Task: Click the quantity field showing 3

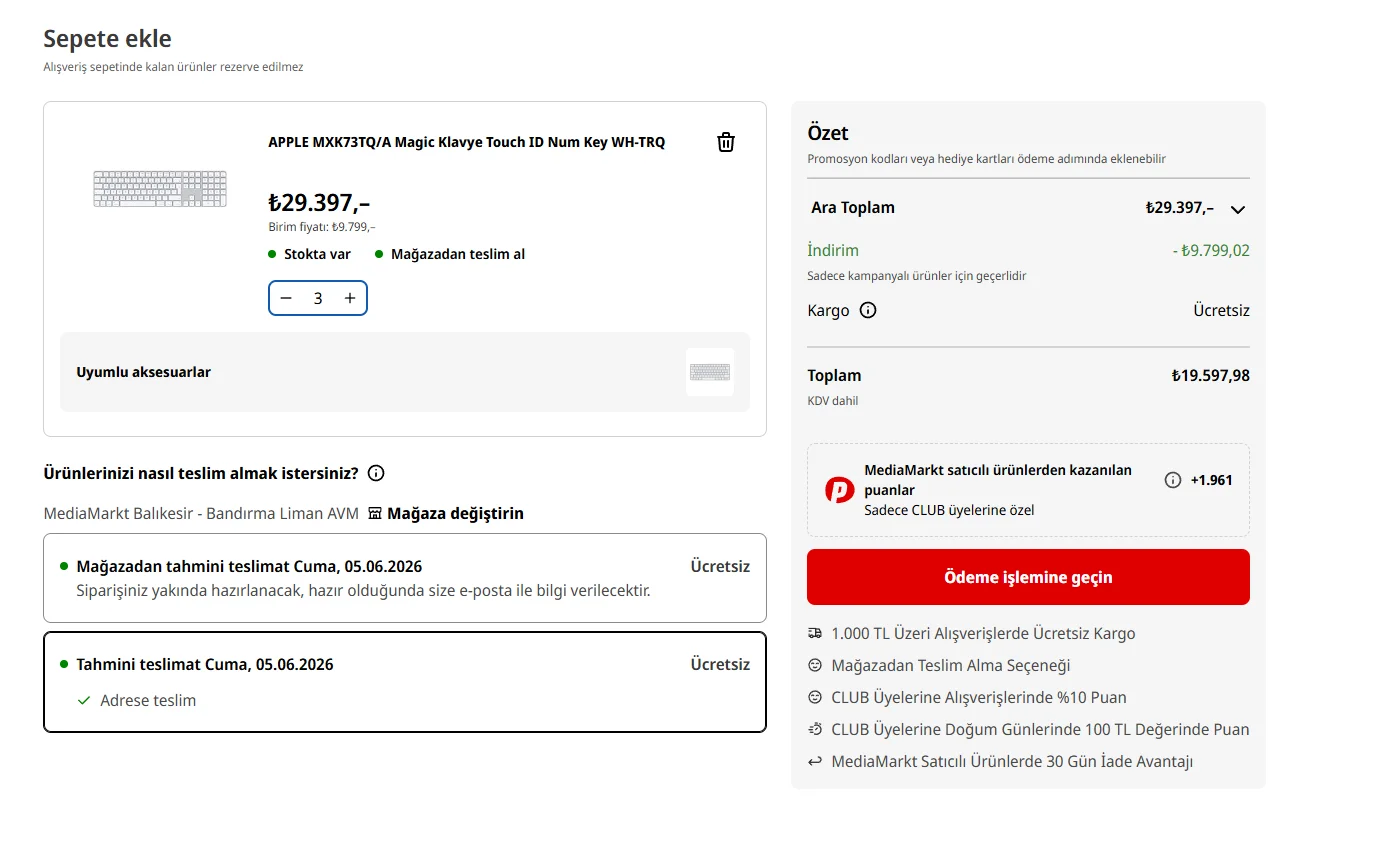Action: 318,298
